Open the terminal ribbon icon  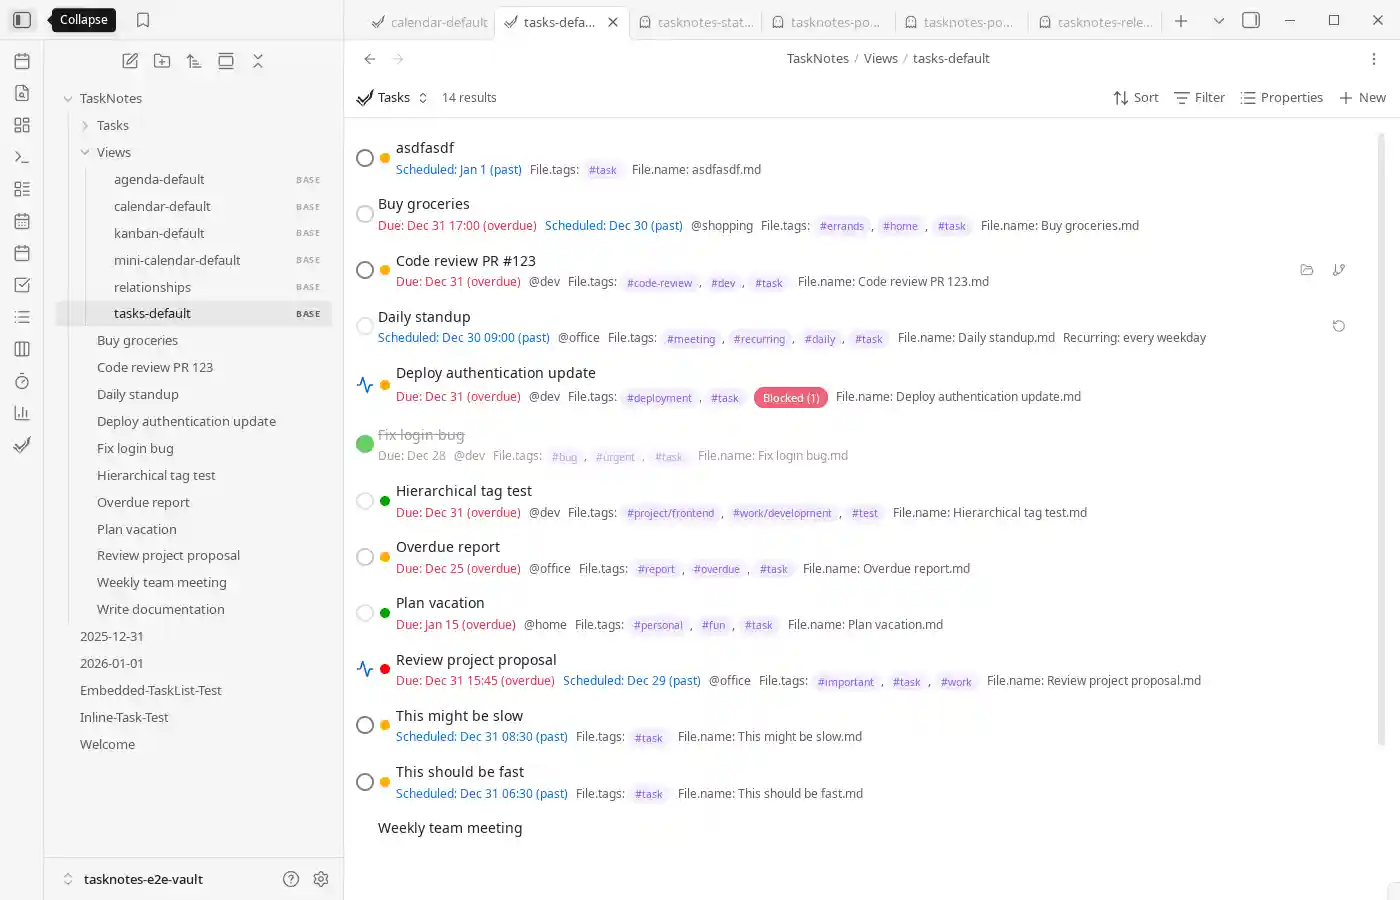(22, 156)
